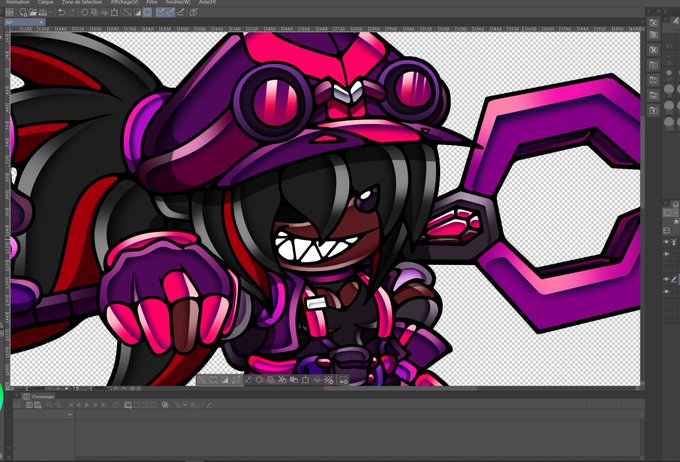Open the Animation menu
Screen dimensions: 680x462
pyautogui.click(x=18, y=2)
